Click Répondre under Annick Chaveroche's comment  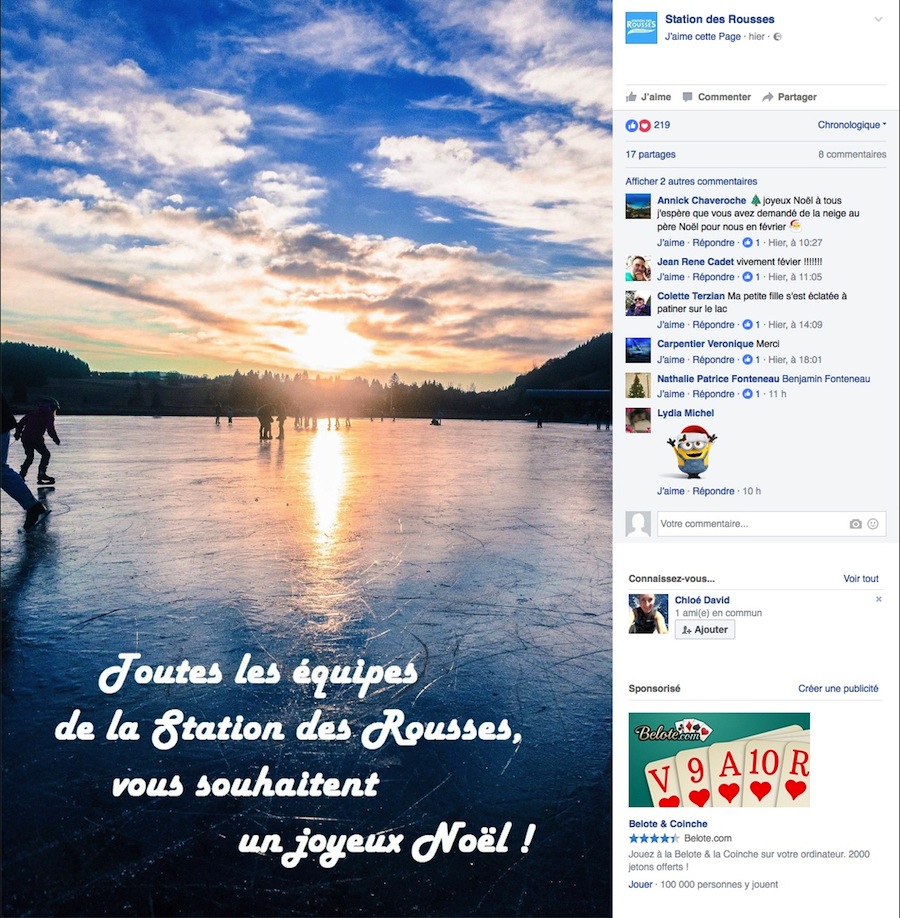[713, 242]
